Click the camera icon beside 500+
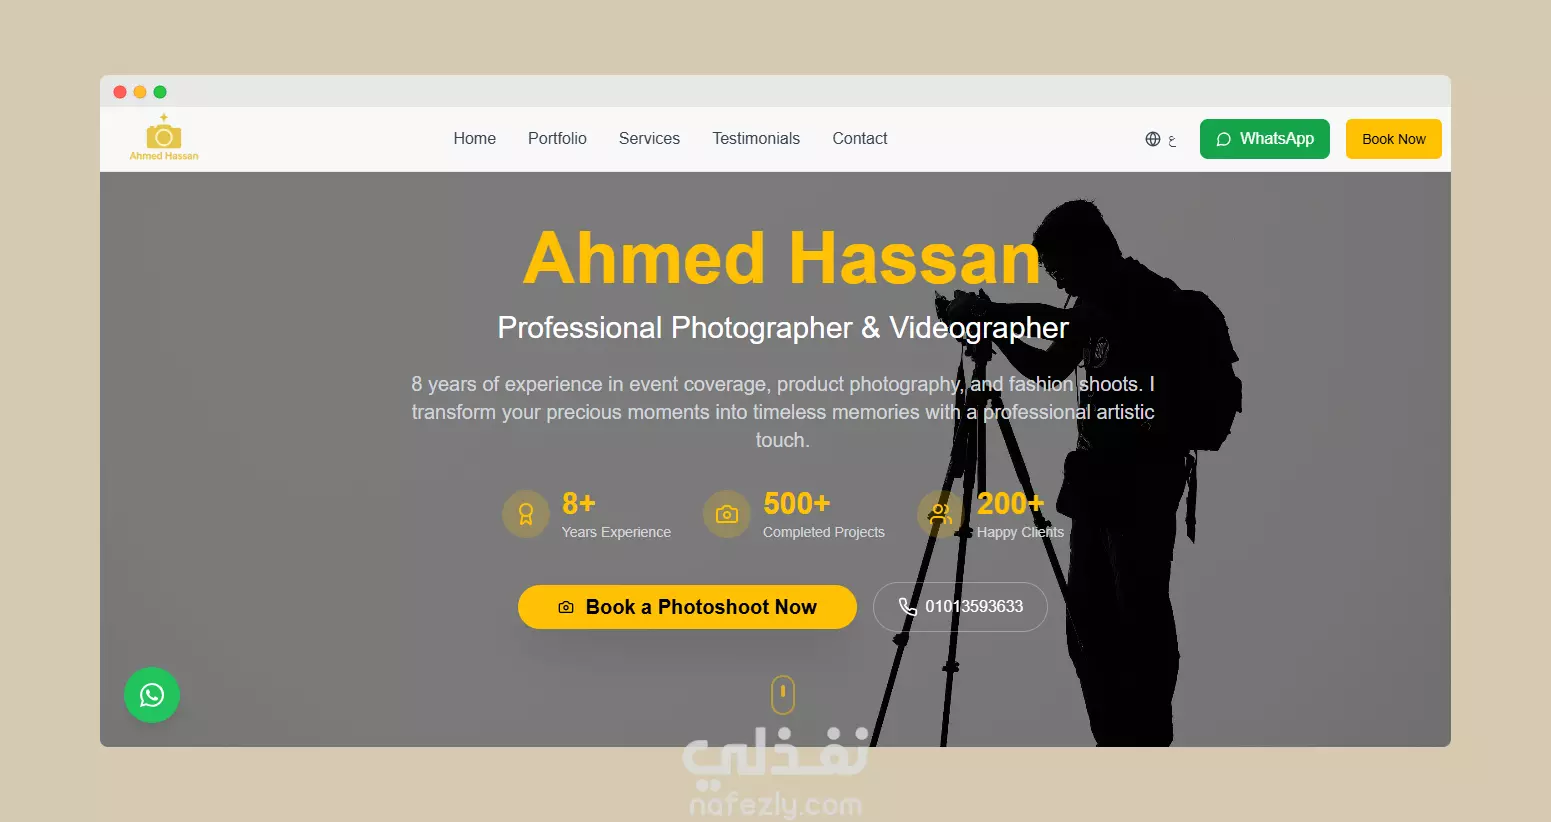 [x=727, y=514]
